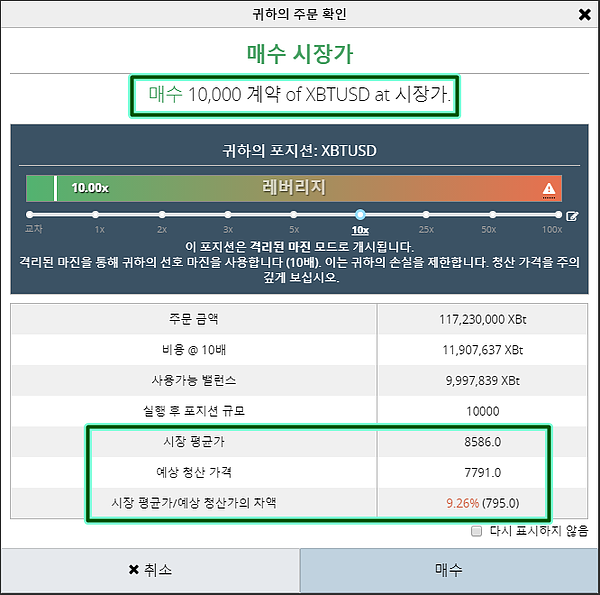Click the 주문 금액 row value
Image resolution: width=600 pixels, height=595 pixels.
coord(483,319)
